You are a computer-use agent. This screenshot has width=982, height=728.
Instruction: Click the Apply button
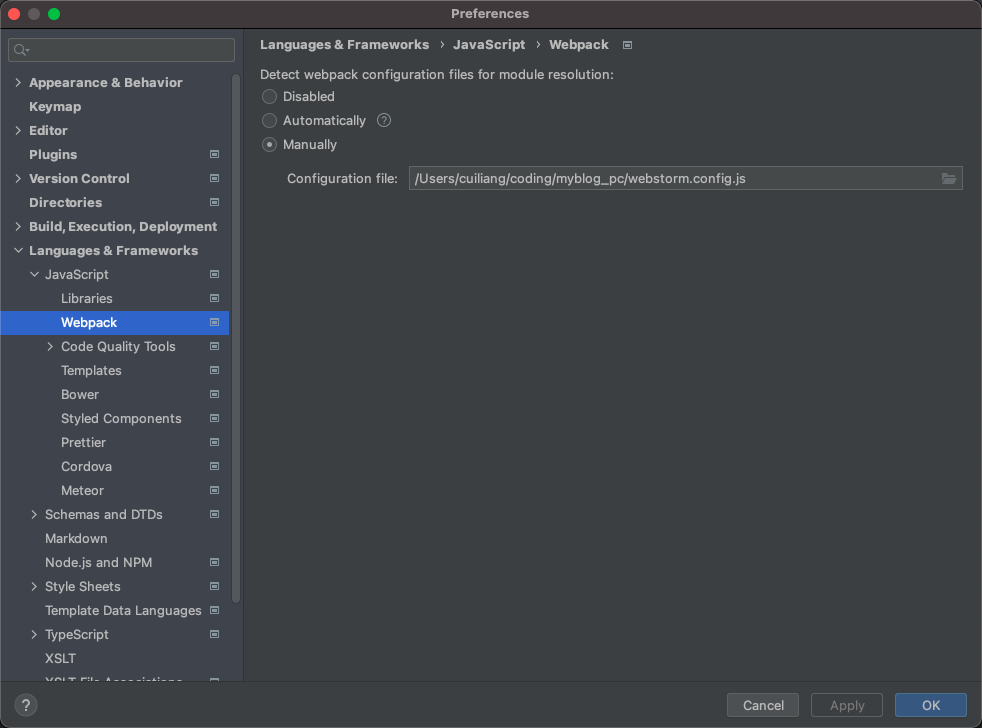(x=847, y=705)
